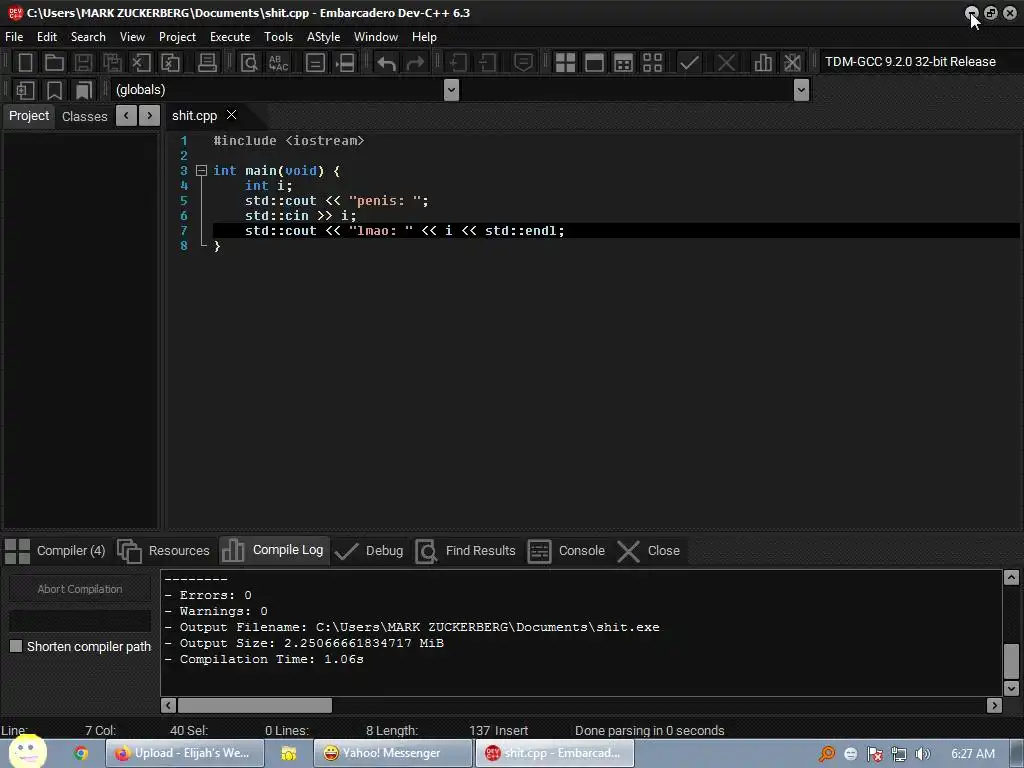Click volume speaker tray icon
Screen dimensions: 1024x768
coord(922,754)
